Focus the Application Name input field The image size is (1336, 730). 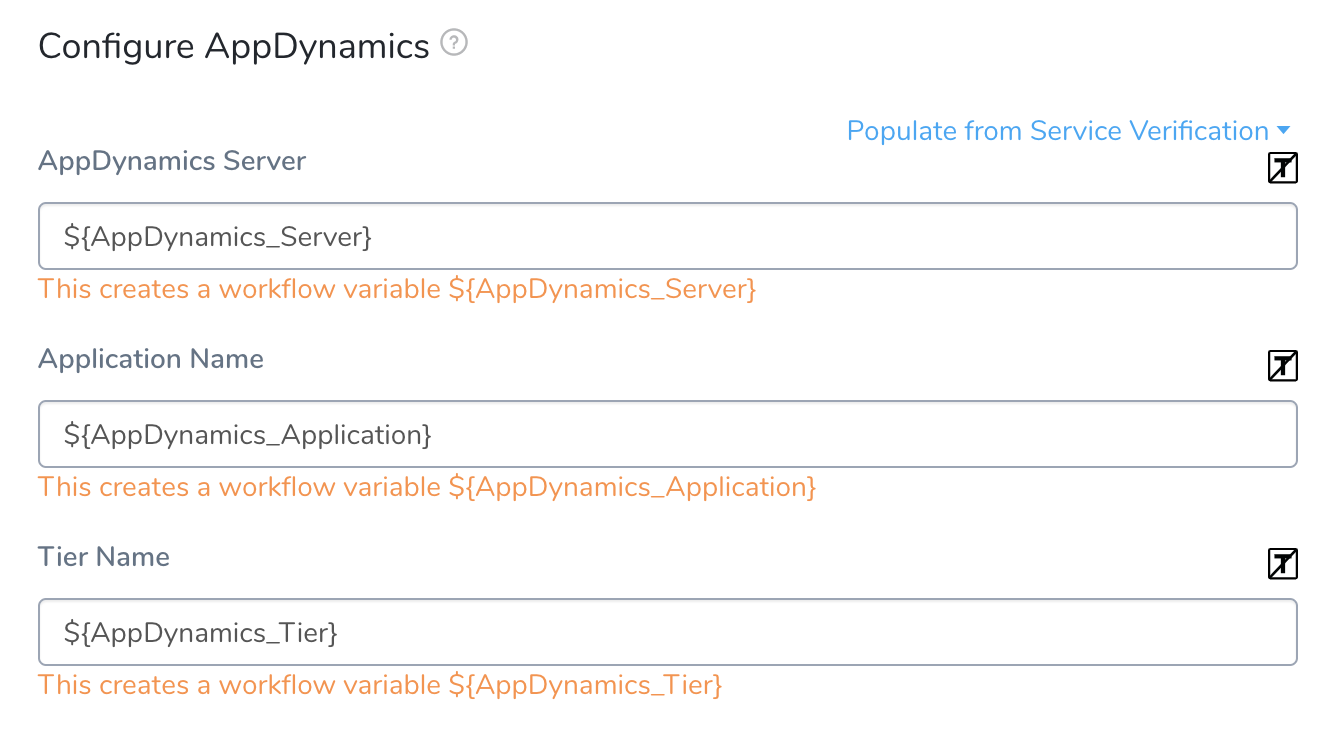668,434
